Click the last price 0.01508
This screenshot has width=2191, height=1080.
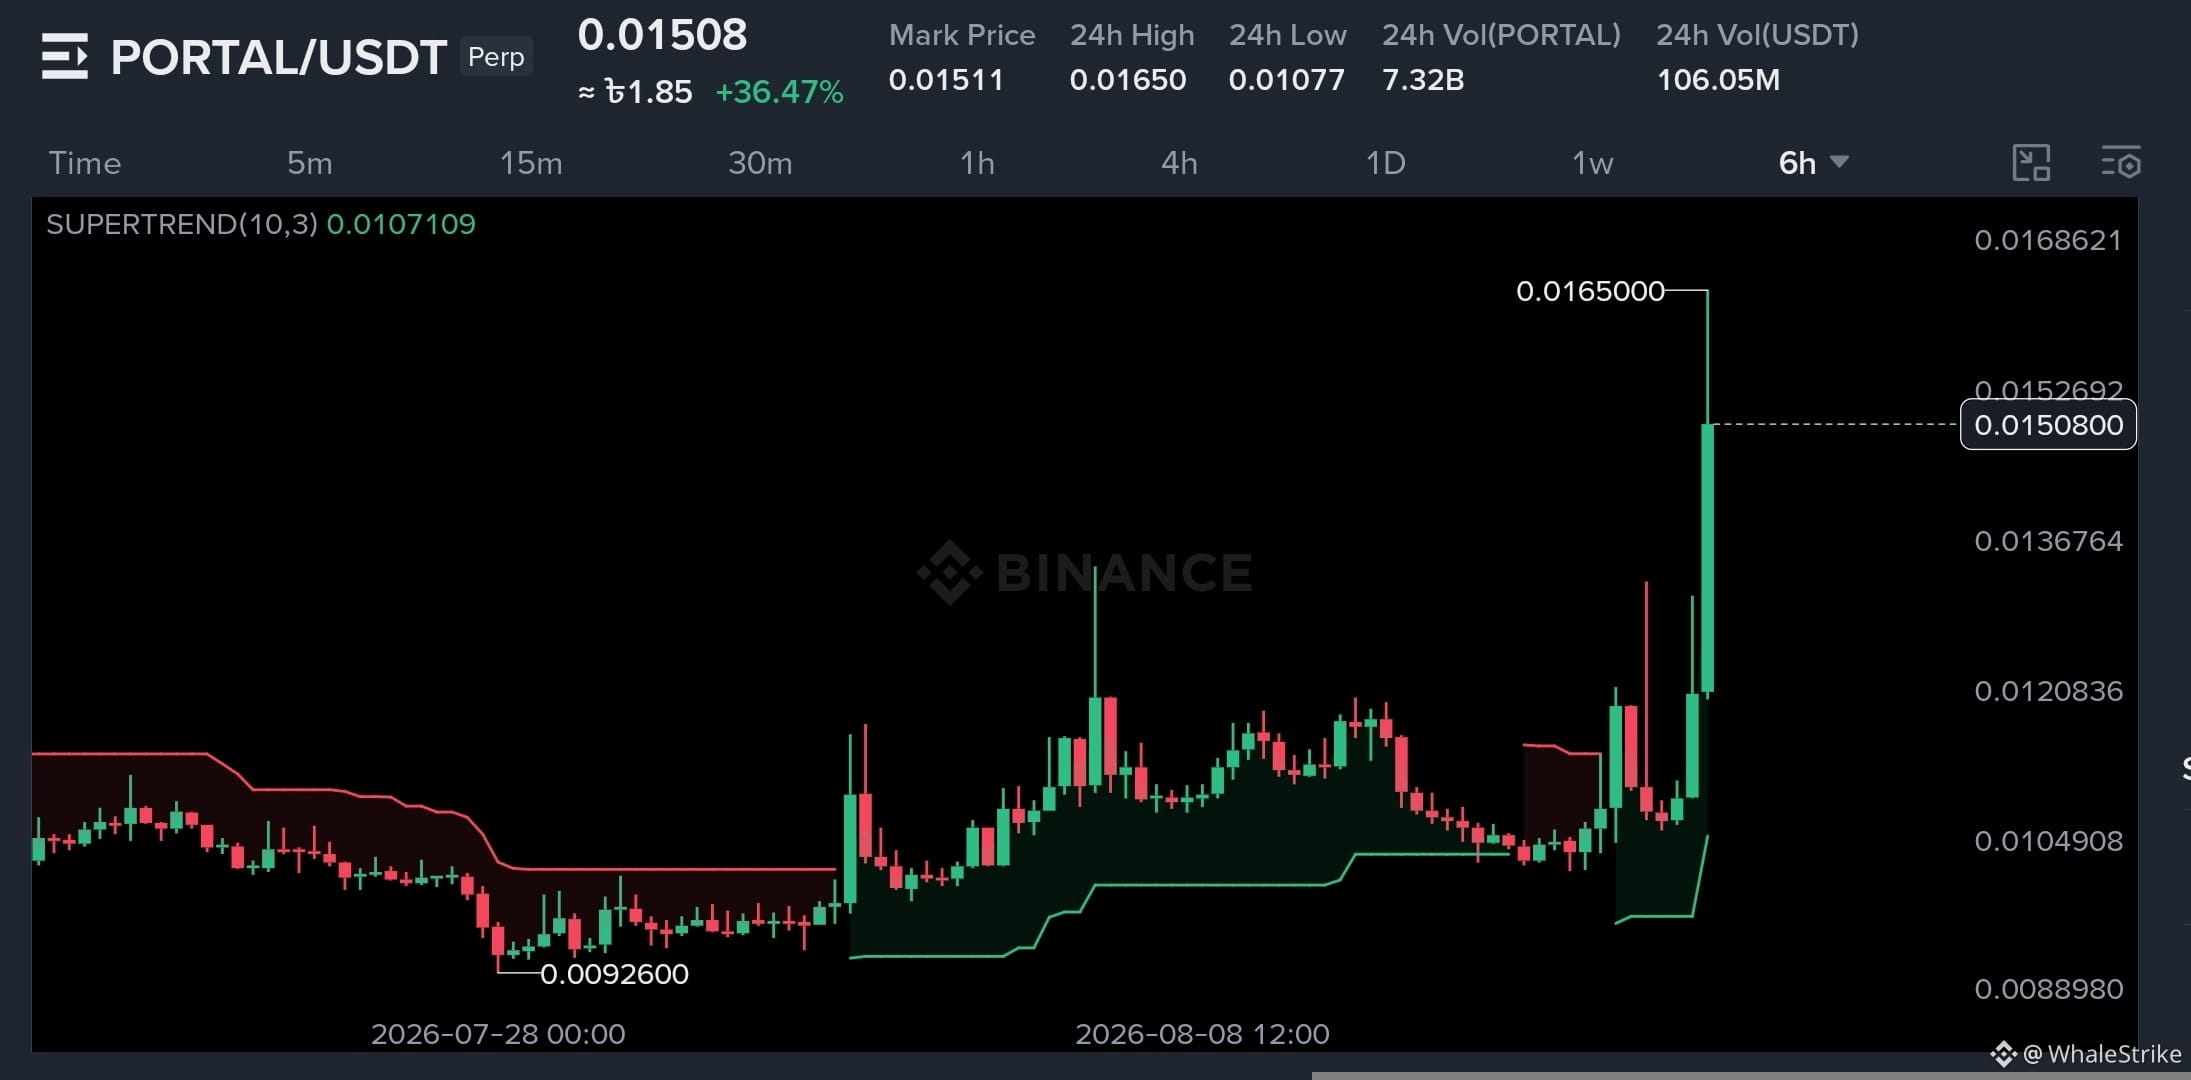pyautogui.click(x=662, y=35)
